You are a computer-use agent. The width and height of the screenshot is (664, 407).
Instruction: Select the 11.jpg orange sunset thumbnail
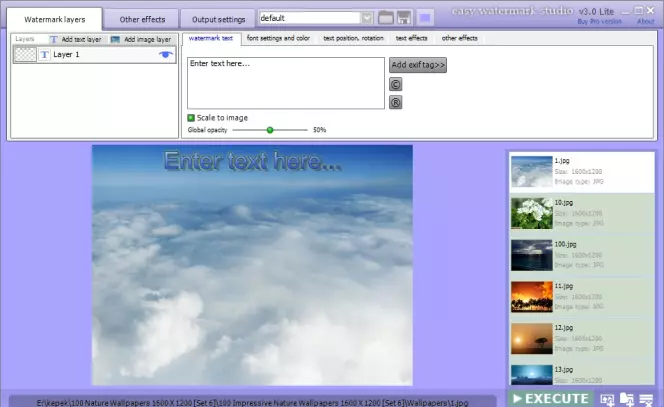click(531, 296)
